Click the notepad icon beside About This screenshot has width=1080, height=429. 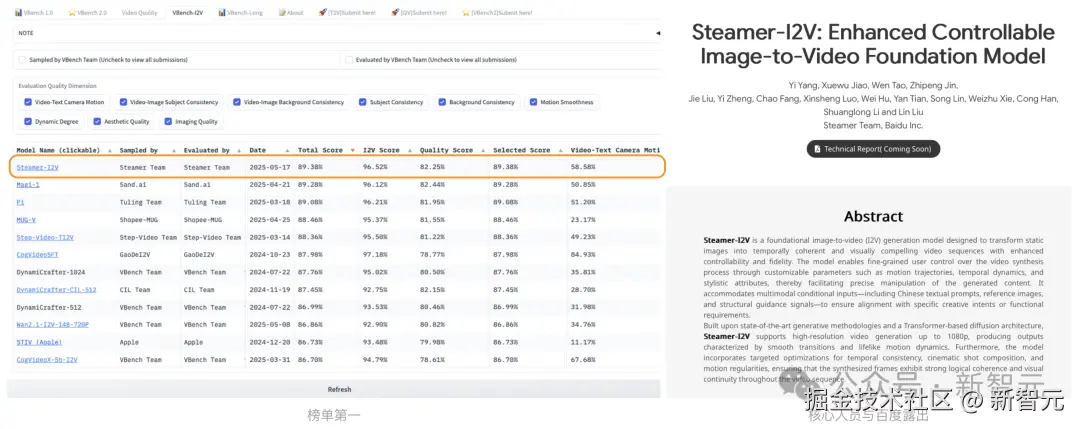282,13
